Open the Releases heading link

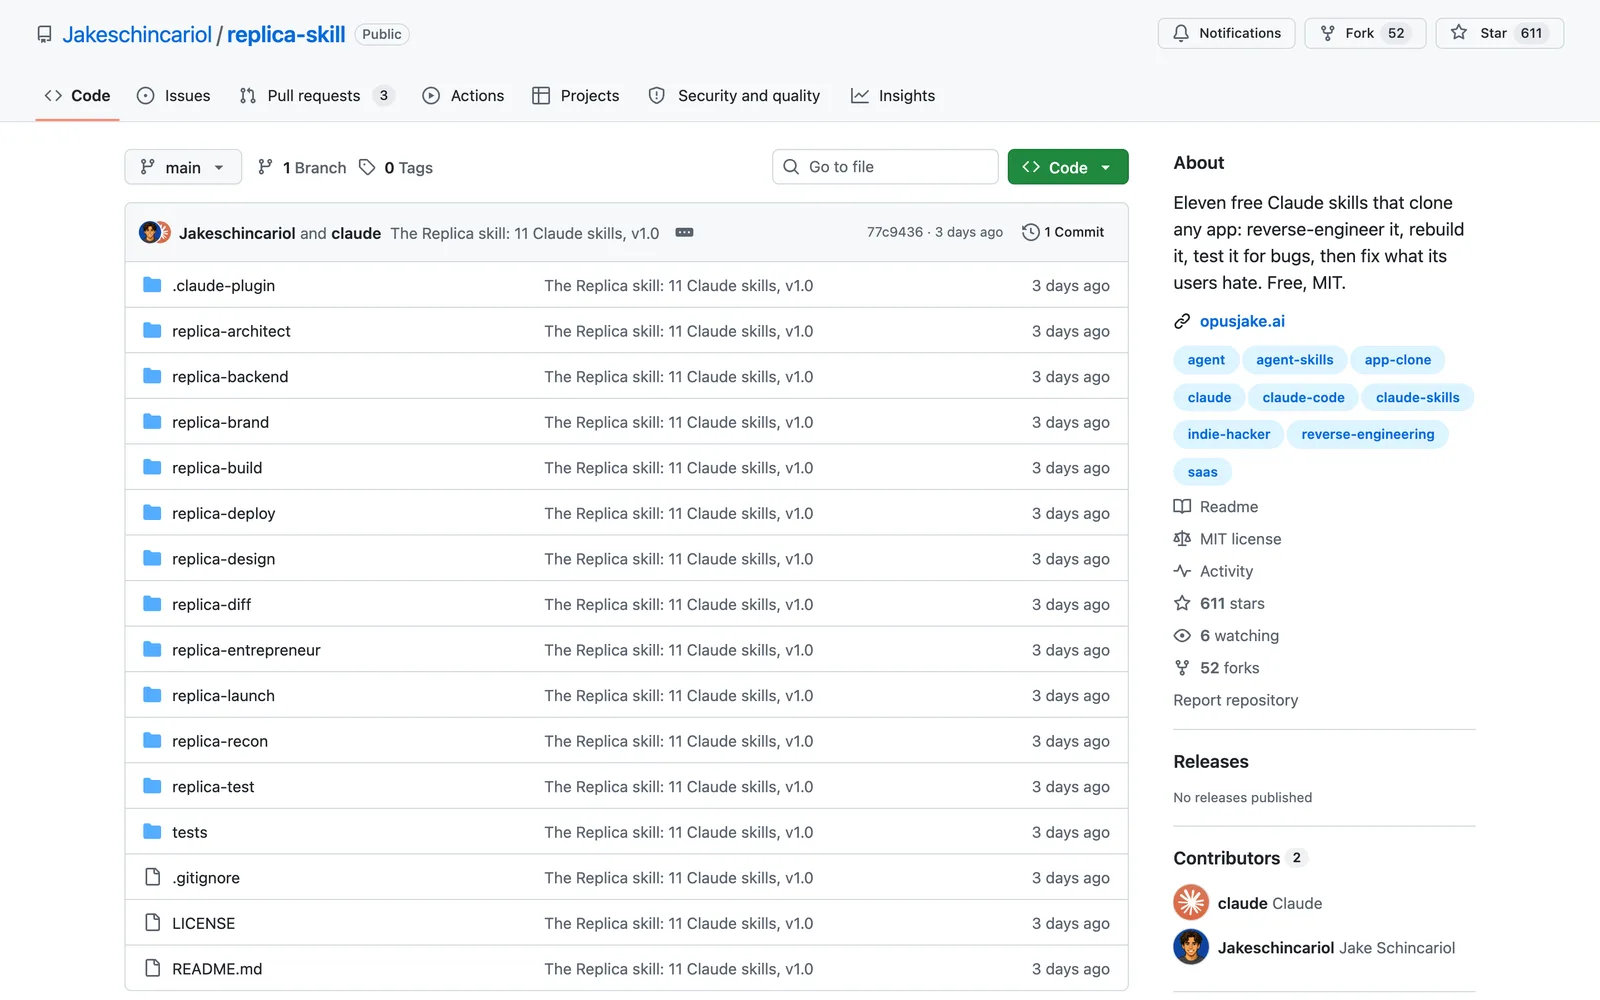pos(1211,762)
